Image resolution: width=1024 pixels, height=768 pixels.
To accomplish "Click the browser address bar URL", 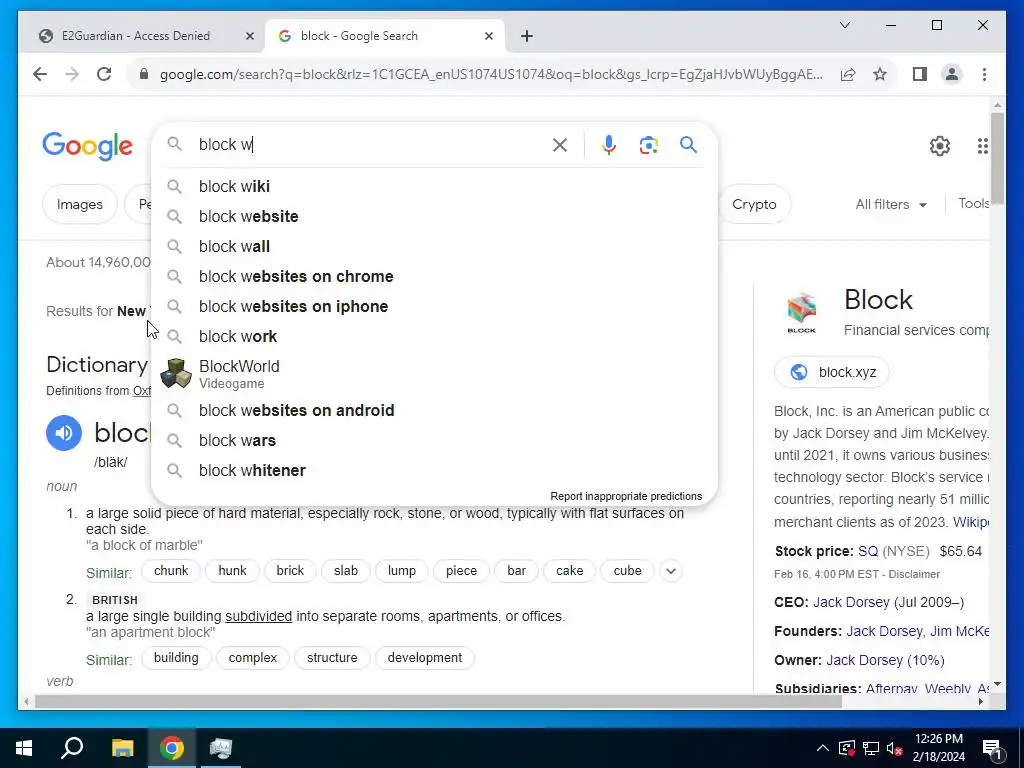I will point(491,74).
